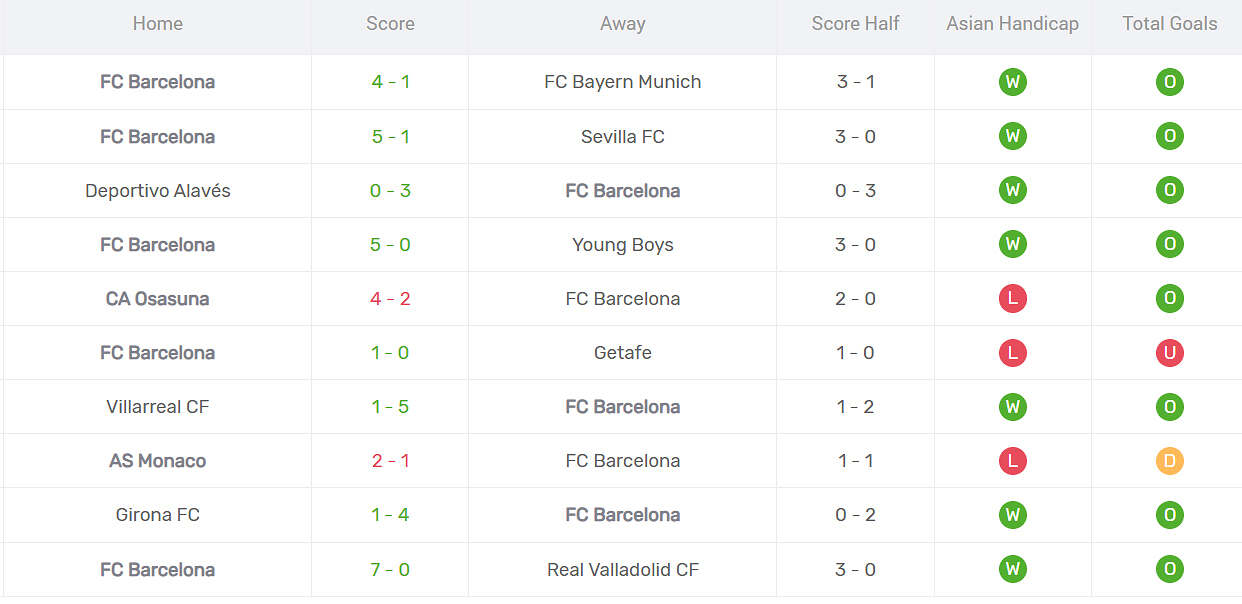1242x604 pixels.
Task: Open the CA Osasuna team link
Action: click(x=158, y=298)
